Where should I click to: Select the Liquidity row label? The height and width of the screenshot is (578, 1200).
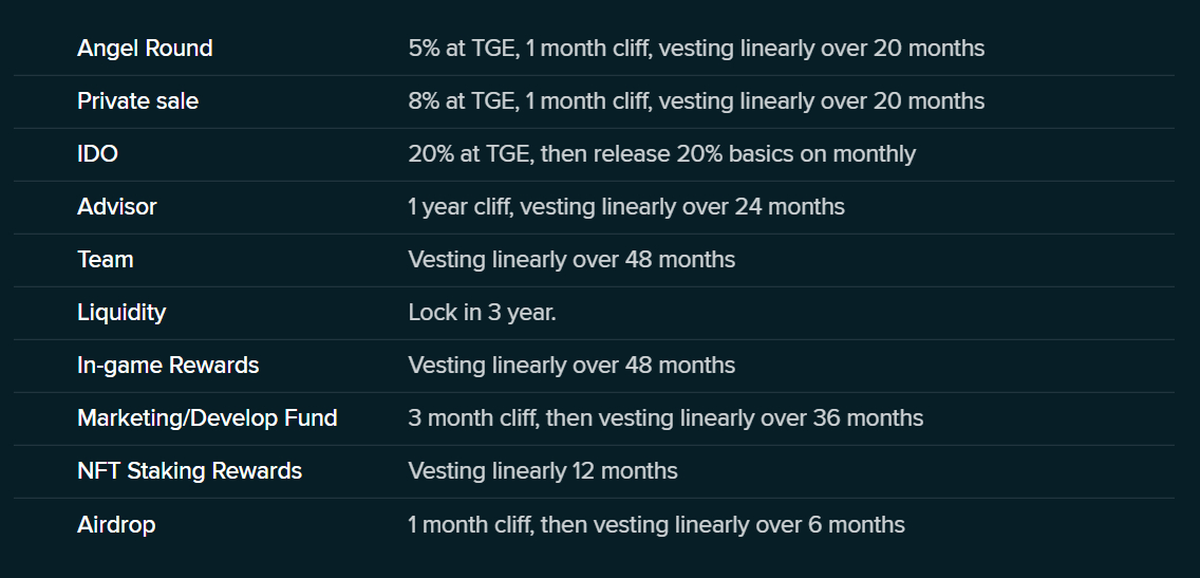click(121, 312)
